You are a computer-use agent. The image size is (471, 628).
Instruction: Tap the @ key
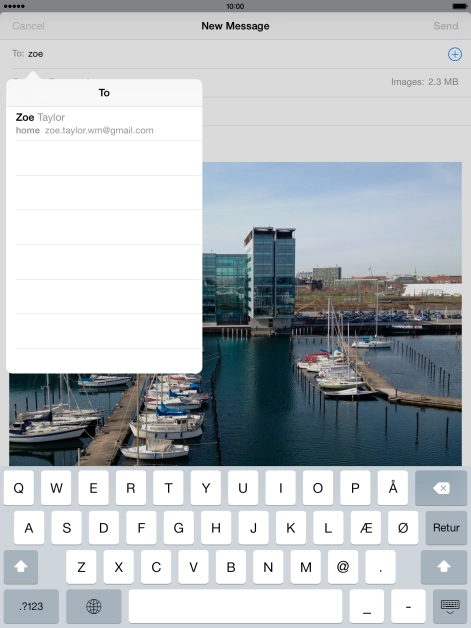coord(343,567)
